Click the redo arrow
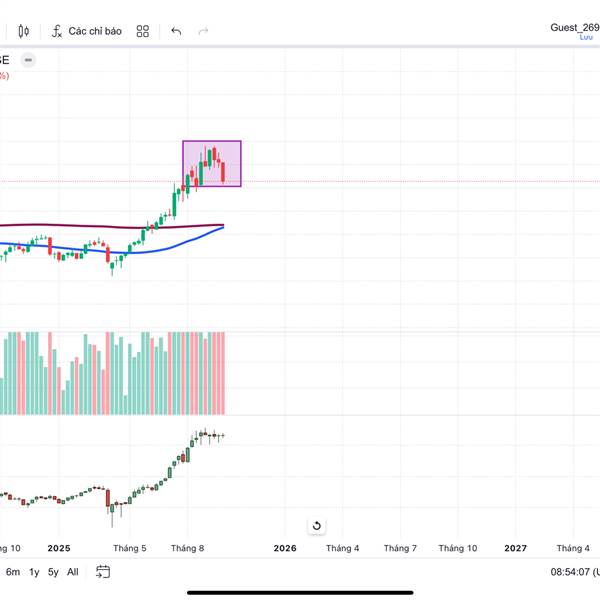The width and height of the screenshot is (600, 600). 204,31
